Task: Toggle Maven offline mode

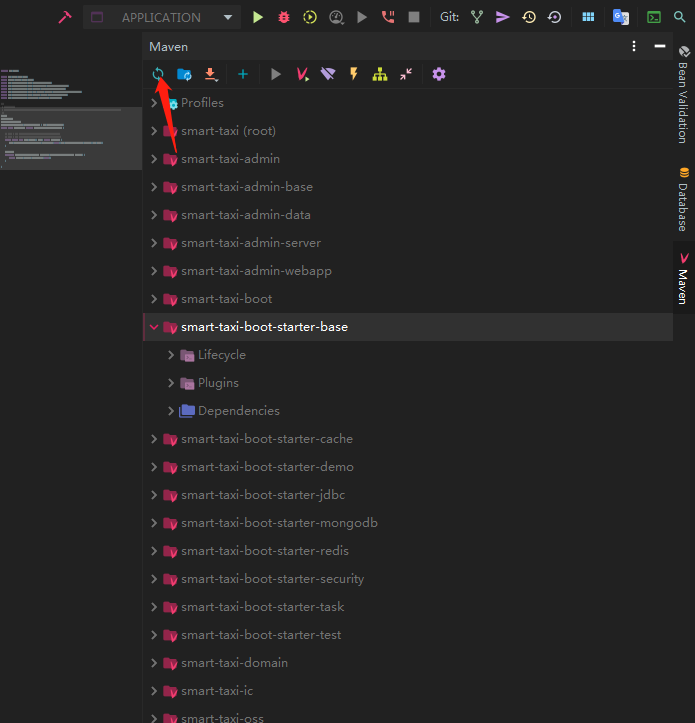Action: point(328,74)
